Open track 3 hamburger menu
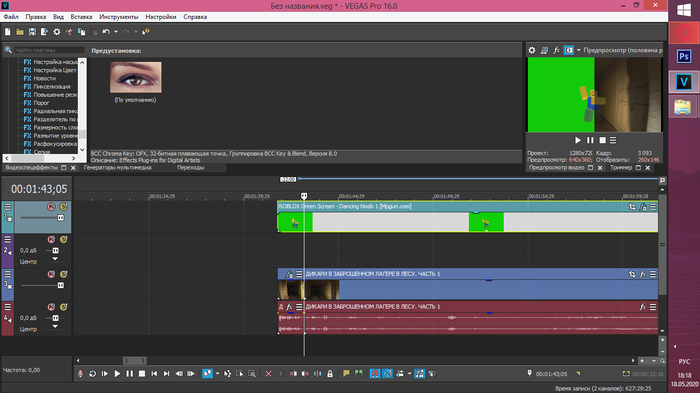This screenshot has height=393, width=700. [x=8, y=274]
